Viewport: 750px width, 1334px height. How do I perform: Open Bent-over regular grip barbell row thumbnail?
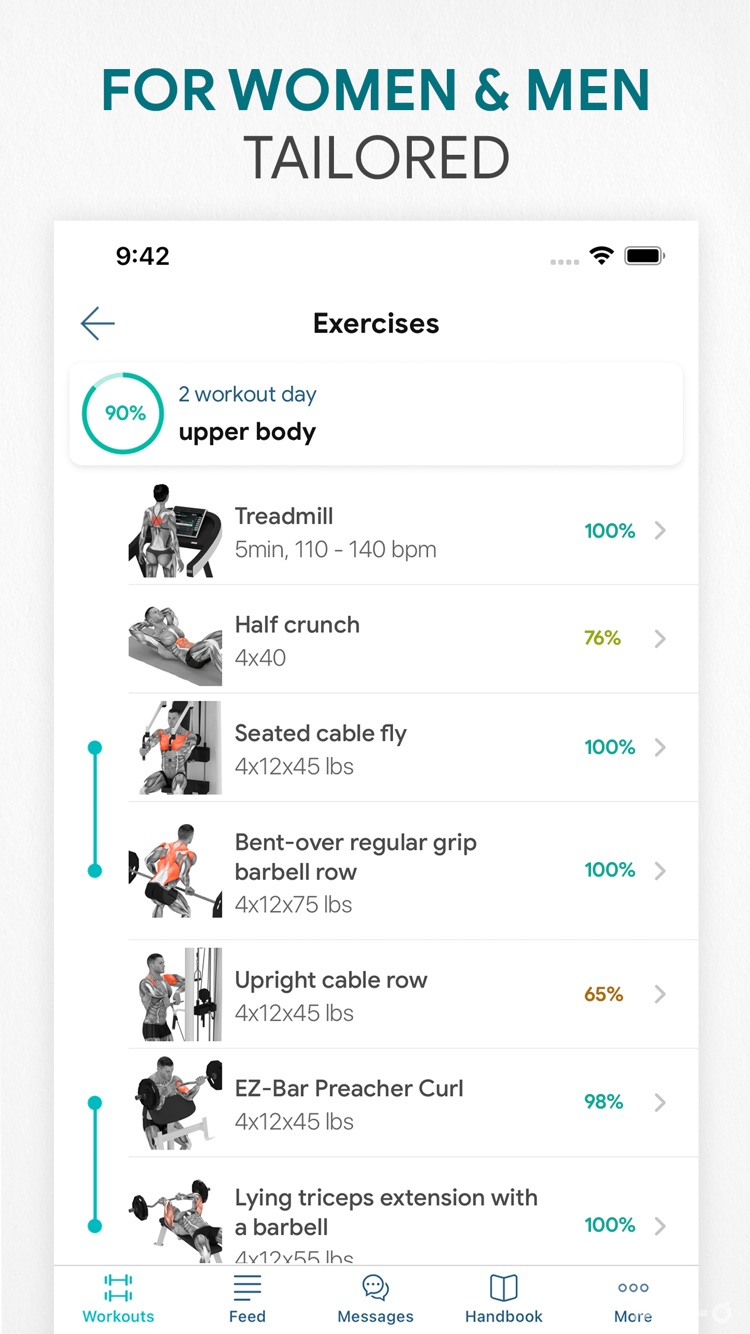[174, 870]
